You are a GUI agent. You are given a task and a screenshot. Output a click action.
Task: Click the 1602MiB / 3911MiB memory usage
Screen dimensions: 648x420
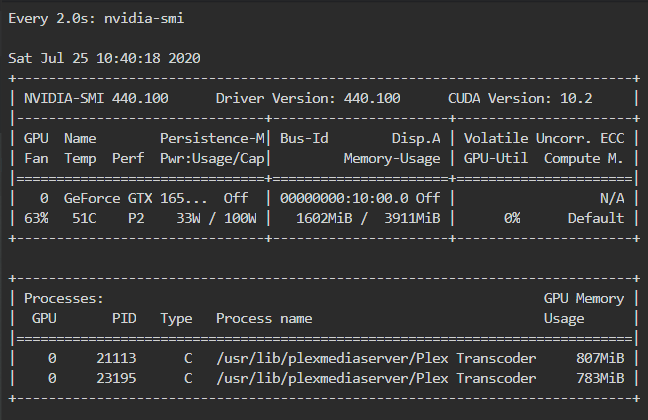(x=368, y=218)
